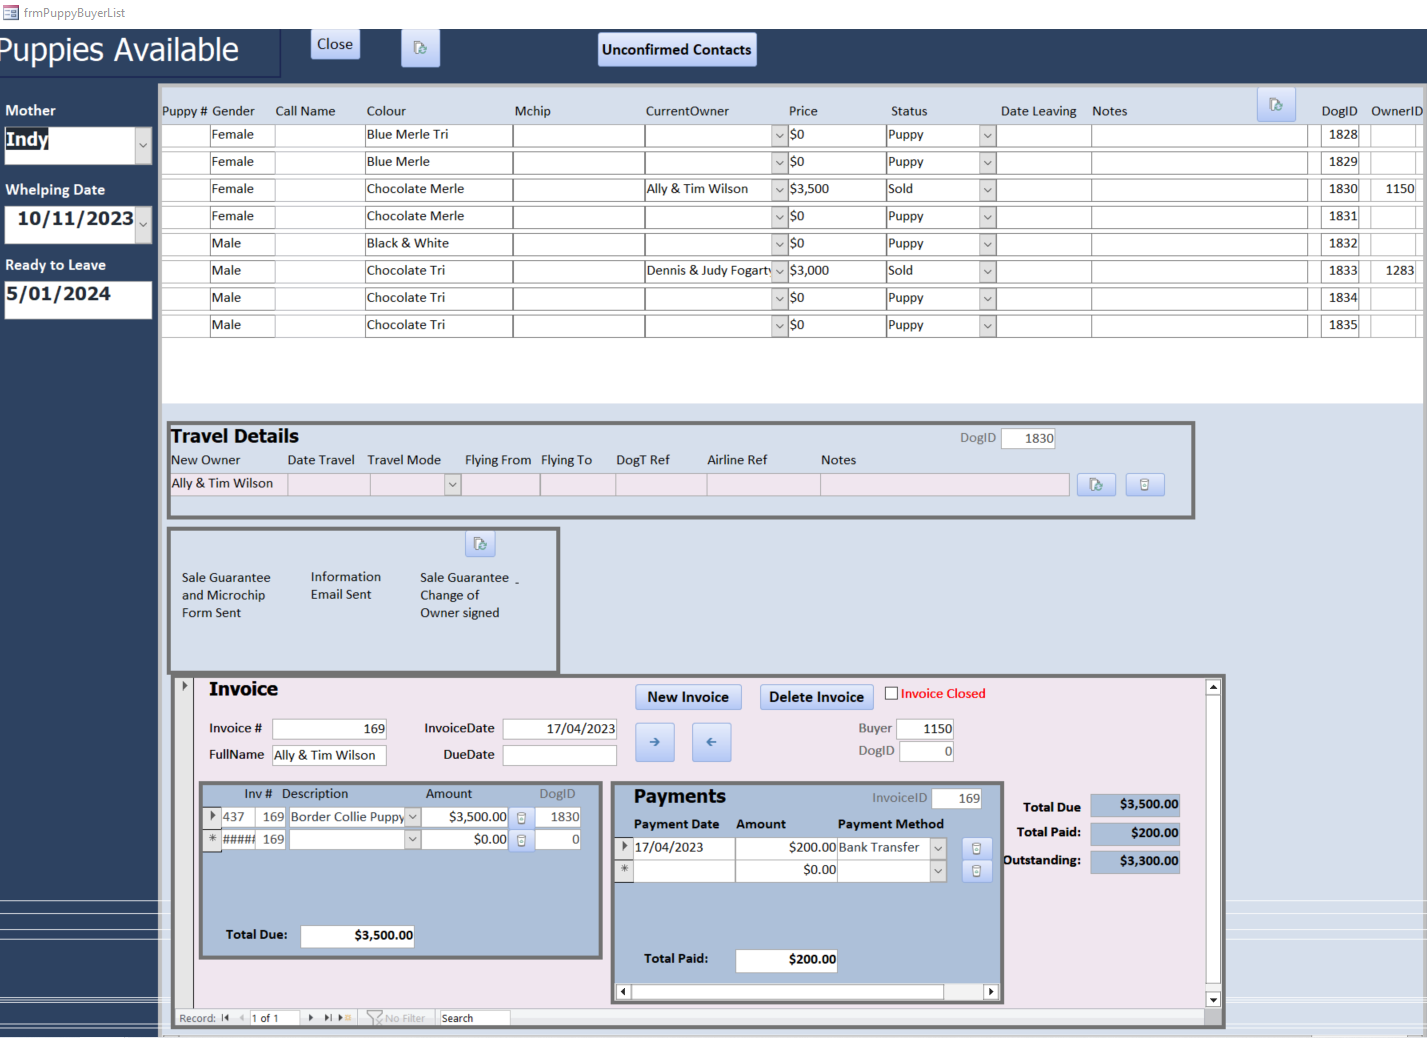Click the refresh icon above the DogID column

coord(1275,105)
